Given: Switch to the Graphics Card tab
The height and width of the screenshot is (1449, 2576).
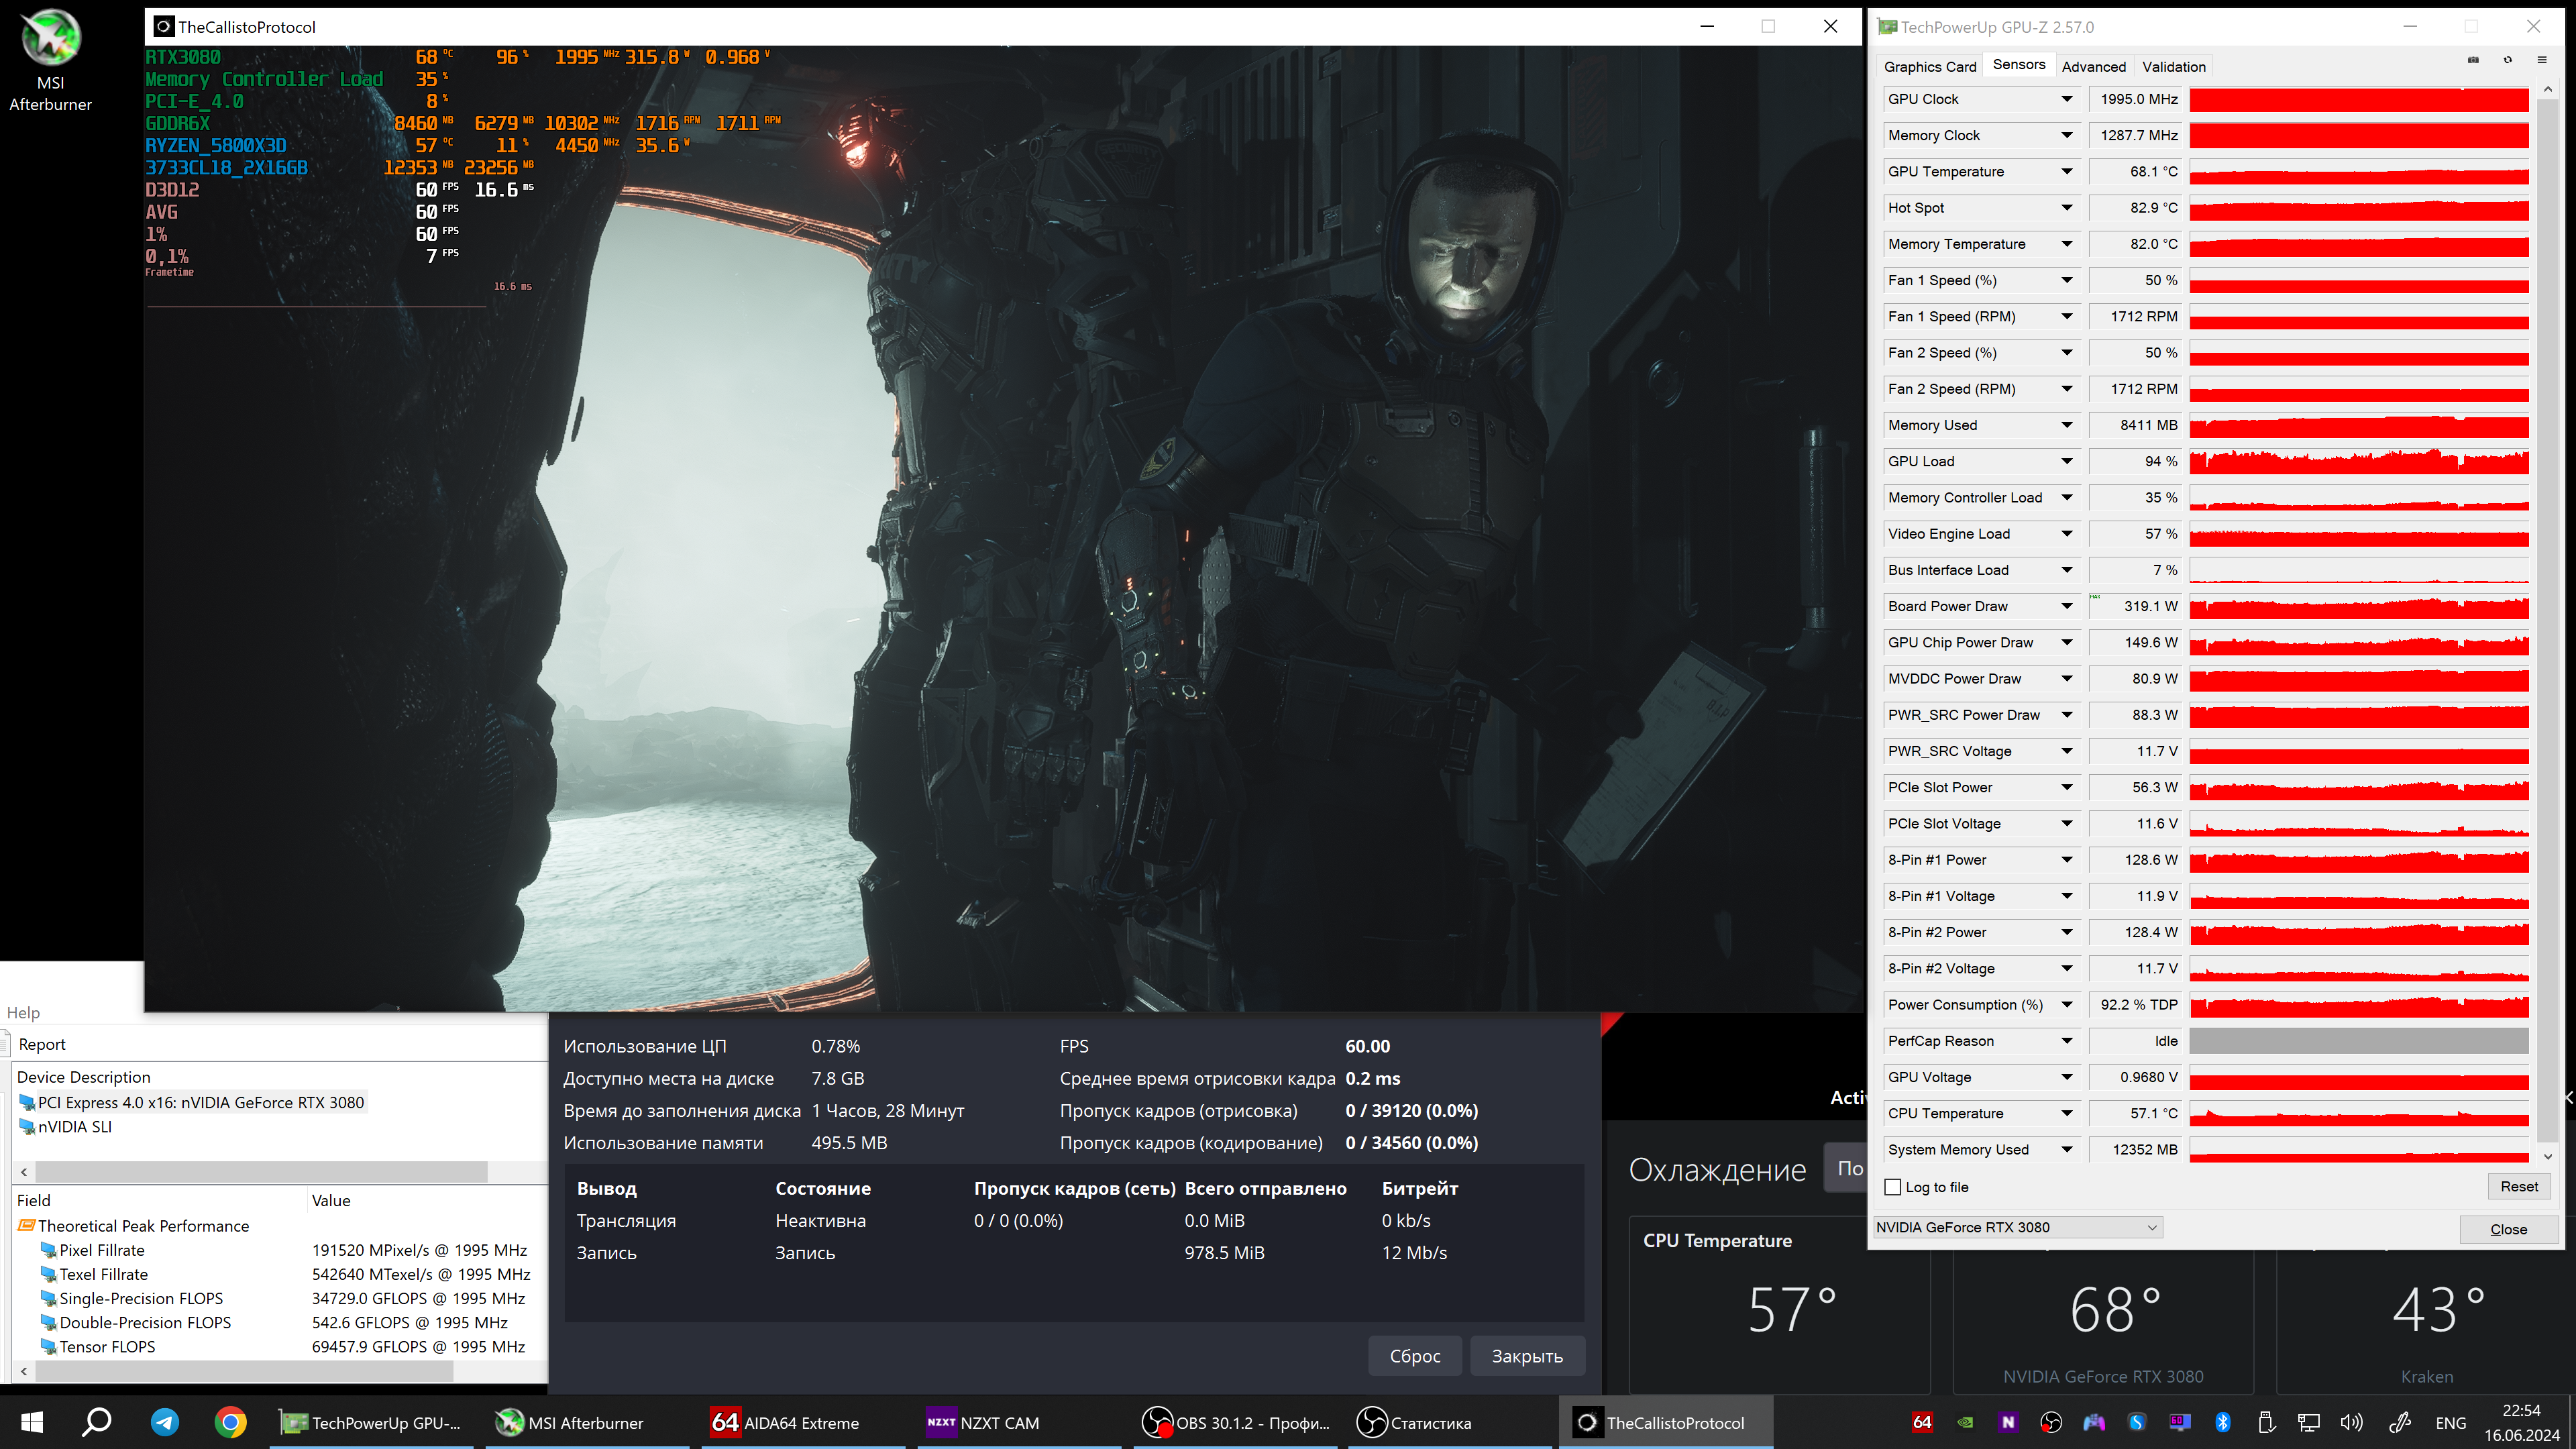Looking at the screenshot, I should tap(1929, 66).
